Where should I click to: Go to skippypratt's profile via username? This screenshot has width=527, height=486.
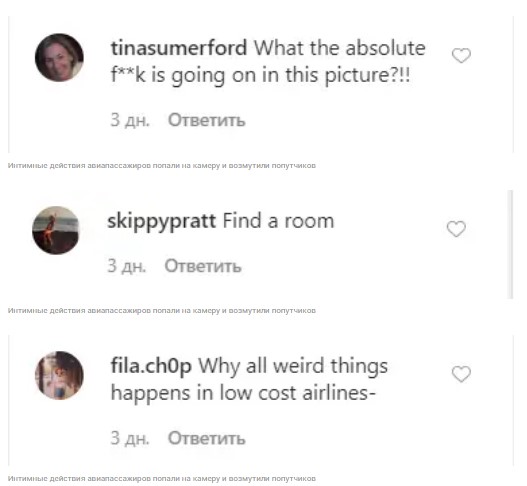click(161, 221)
